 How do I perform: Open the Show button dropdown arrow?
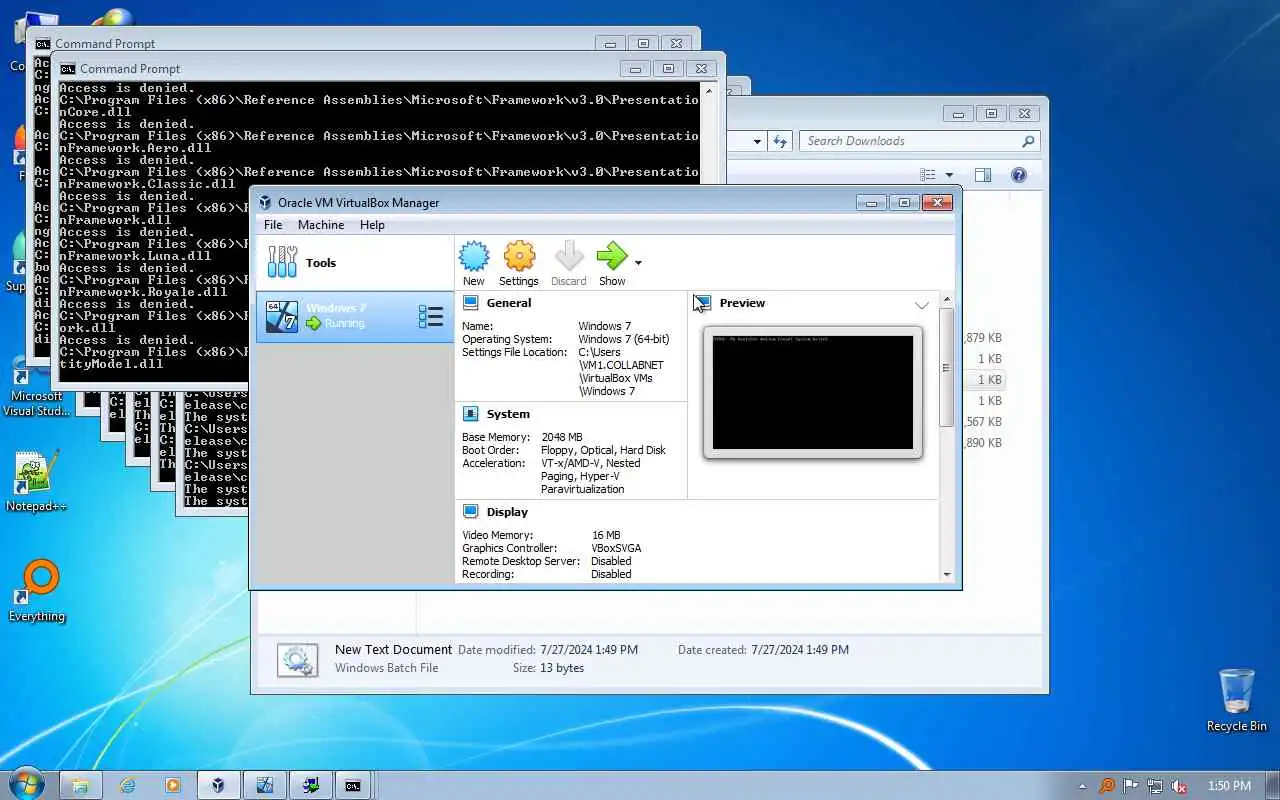(x=638, y=264)
